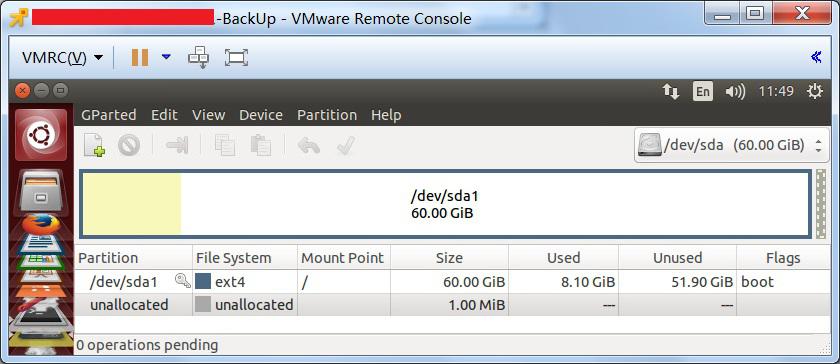Open the system power gear menu icon
840x364 pixels.
(x=814, y=91)
